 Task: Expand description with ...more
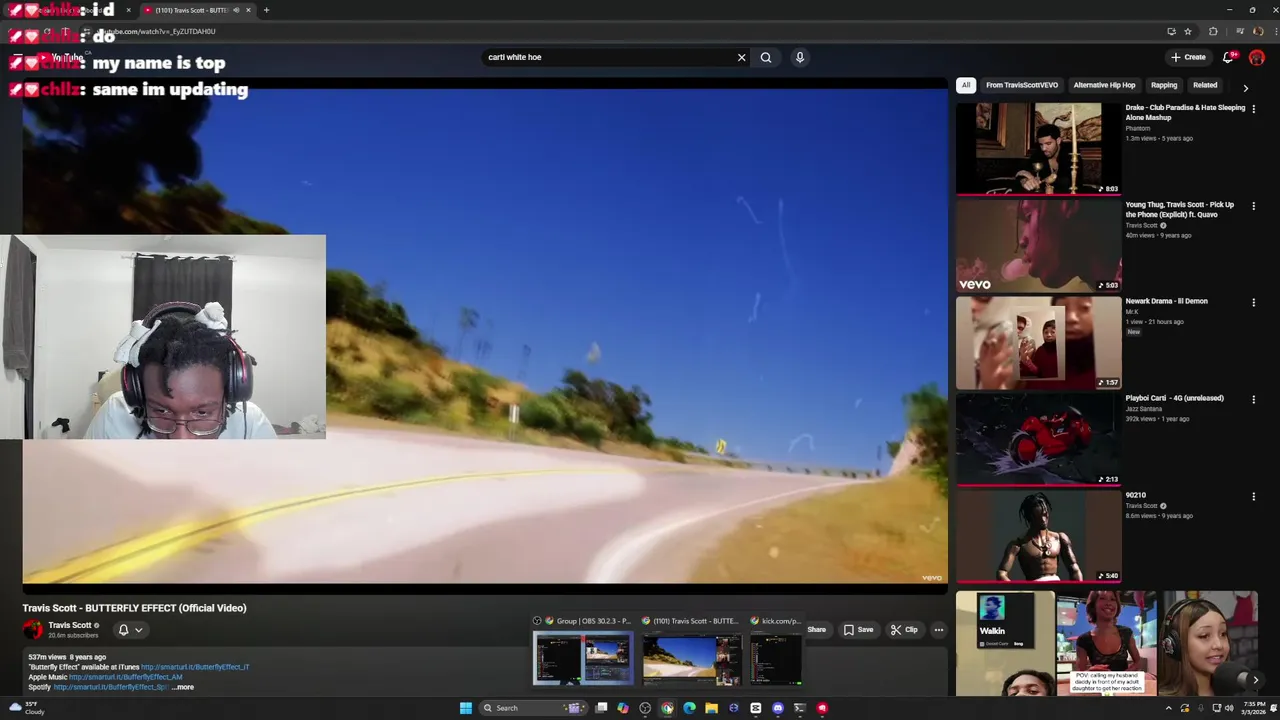[x=183, y=687]
